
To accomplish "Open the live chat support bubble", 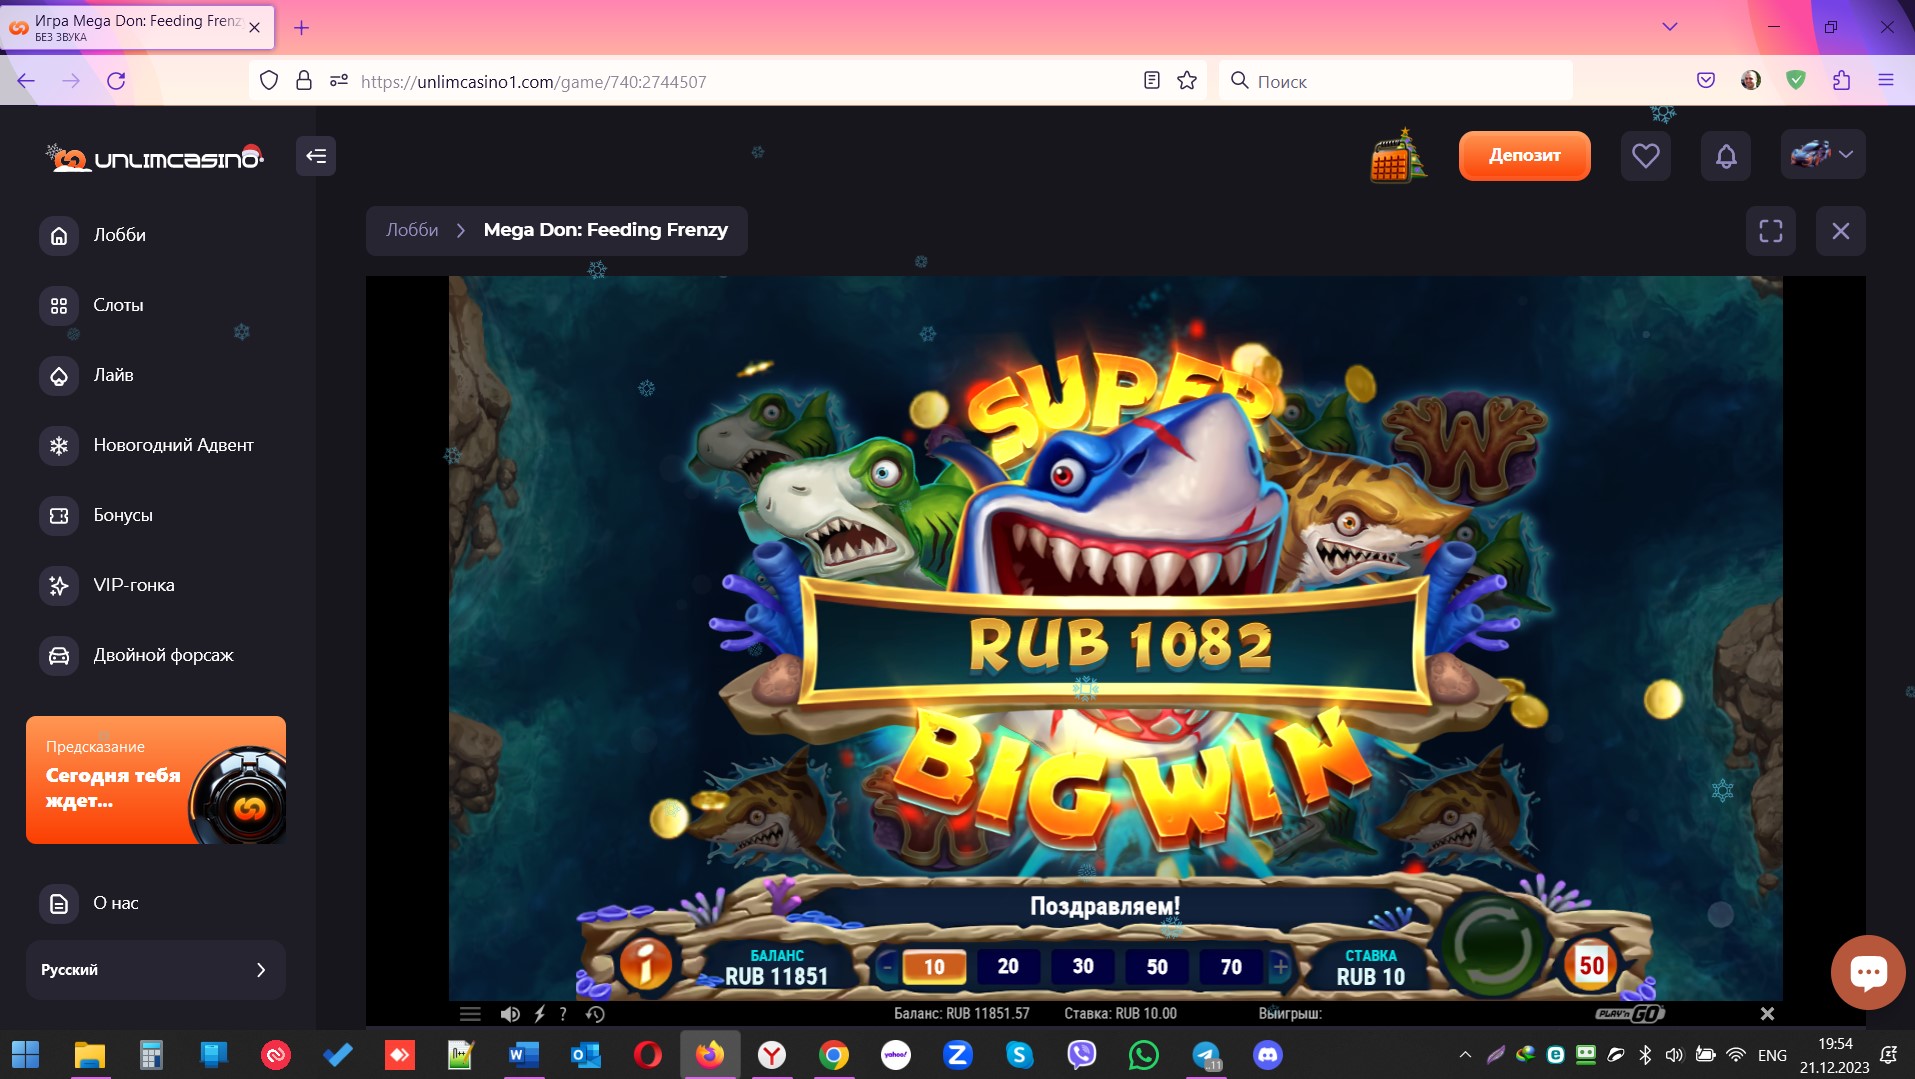I will click(1867, 972).
